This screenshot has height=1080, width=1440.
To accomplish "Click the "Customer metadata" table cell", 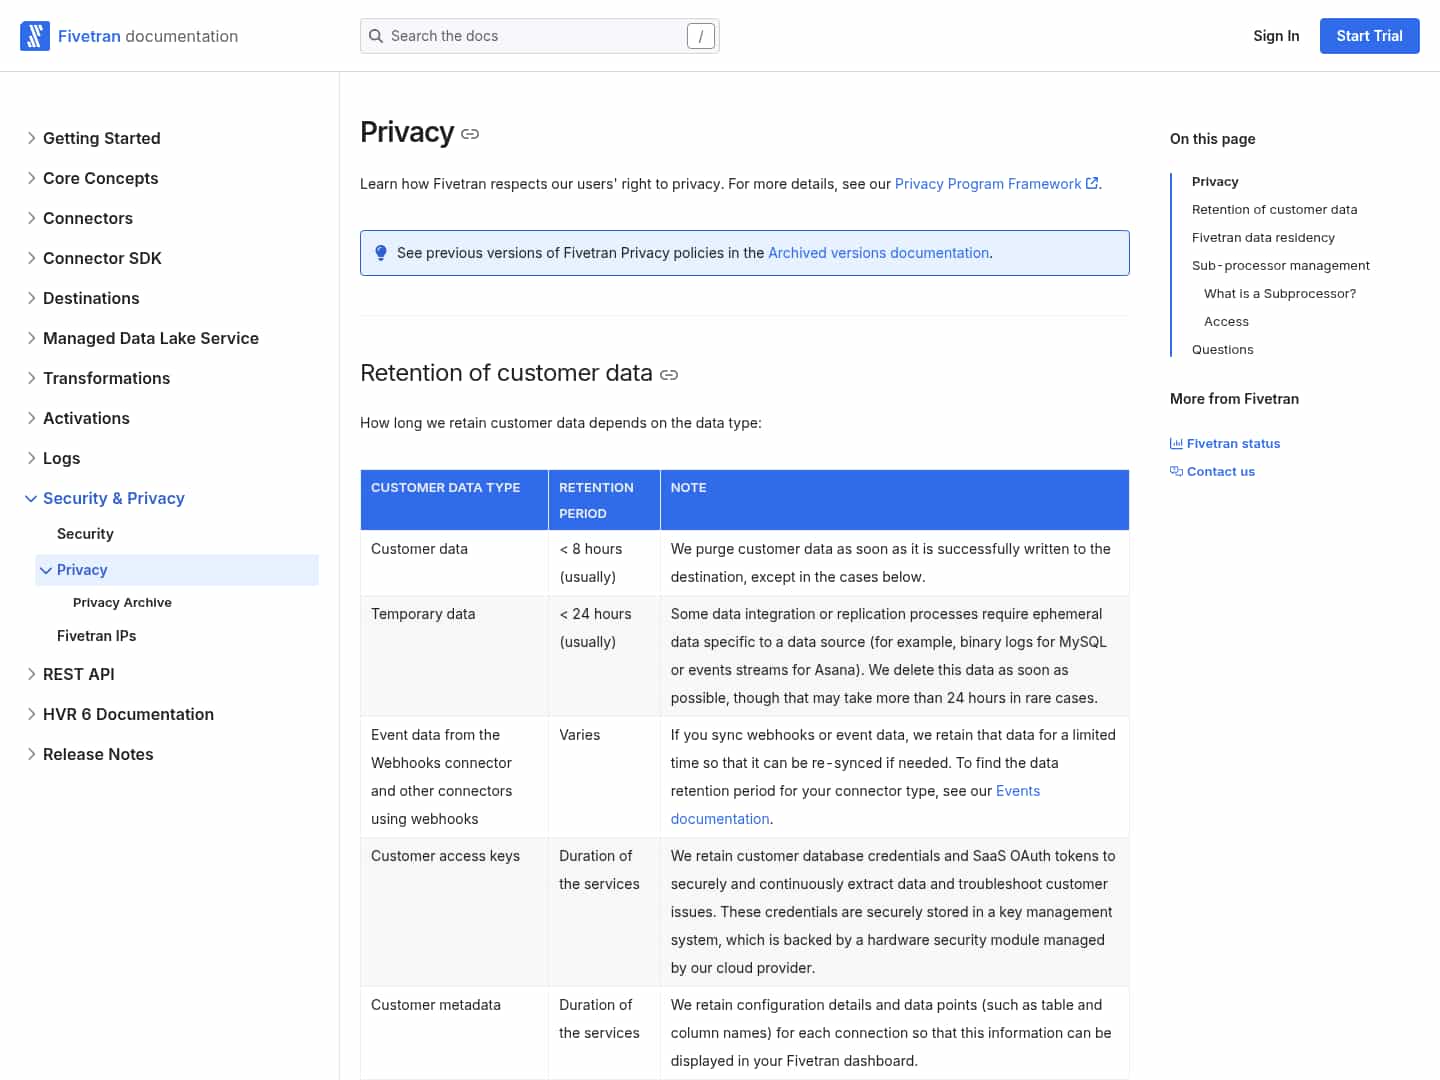I will click(x=454, y=1033).
